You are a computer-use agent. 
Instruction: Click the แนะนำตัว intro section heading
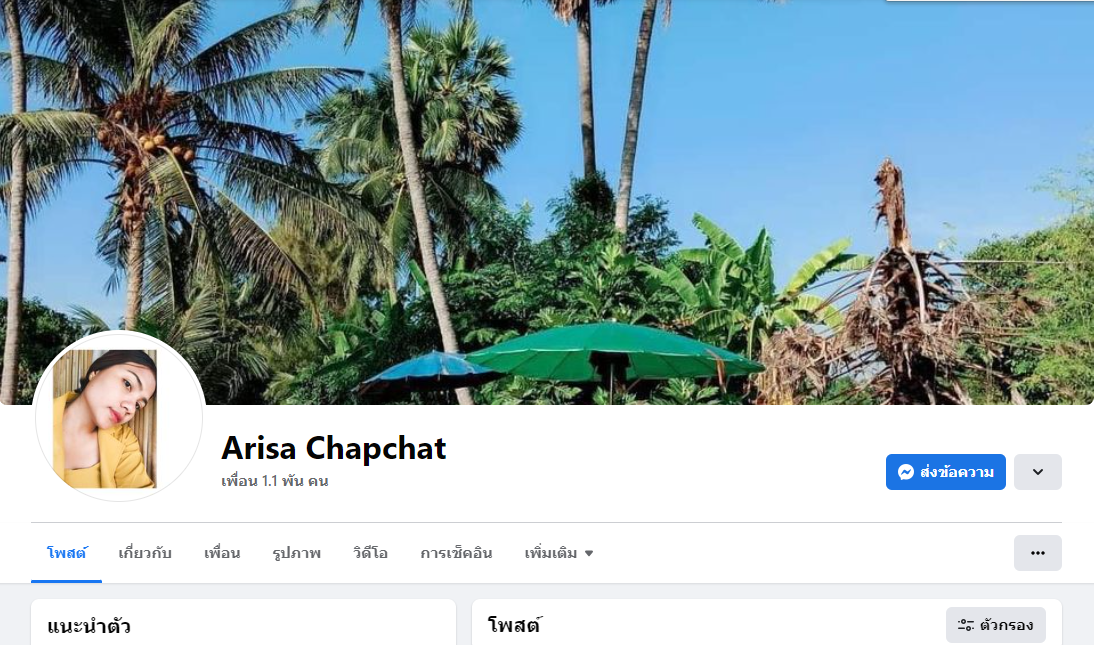pos(89,625)
